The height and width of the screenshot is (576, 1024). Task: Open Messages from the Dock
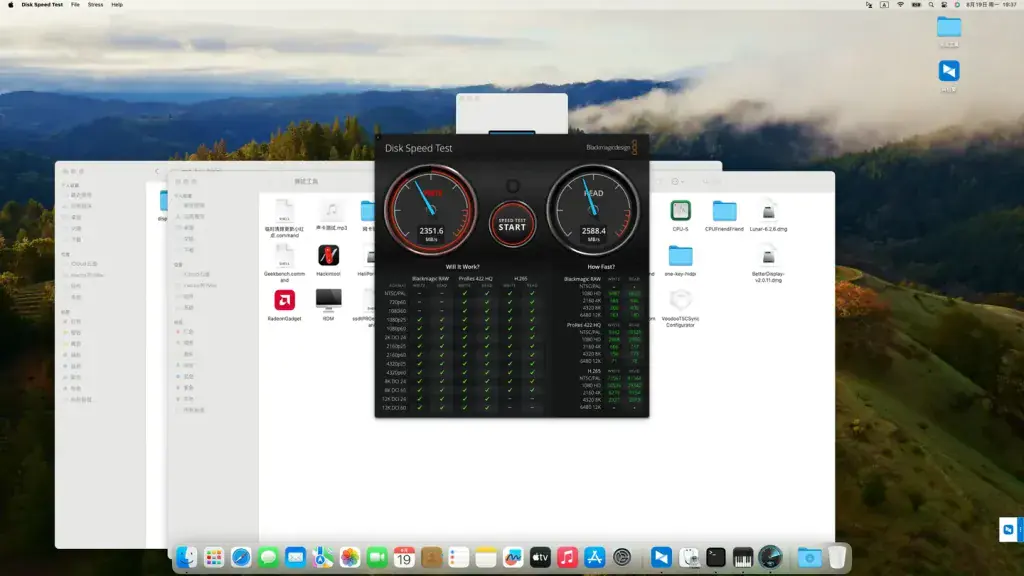[268, 557]
